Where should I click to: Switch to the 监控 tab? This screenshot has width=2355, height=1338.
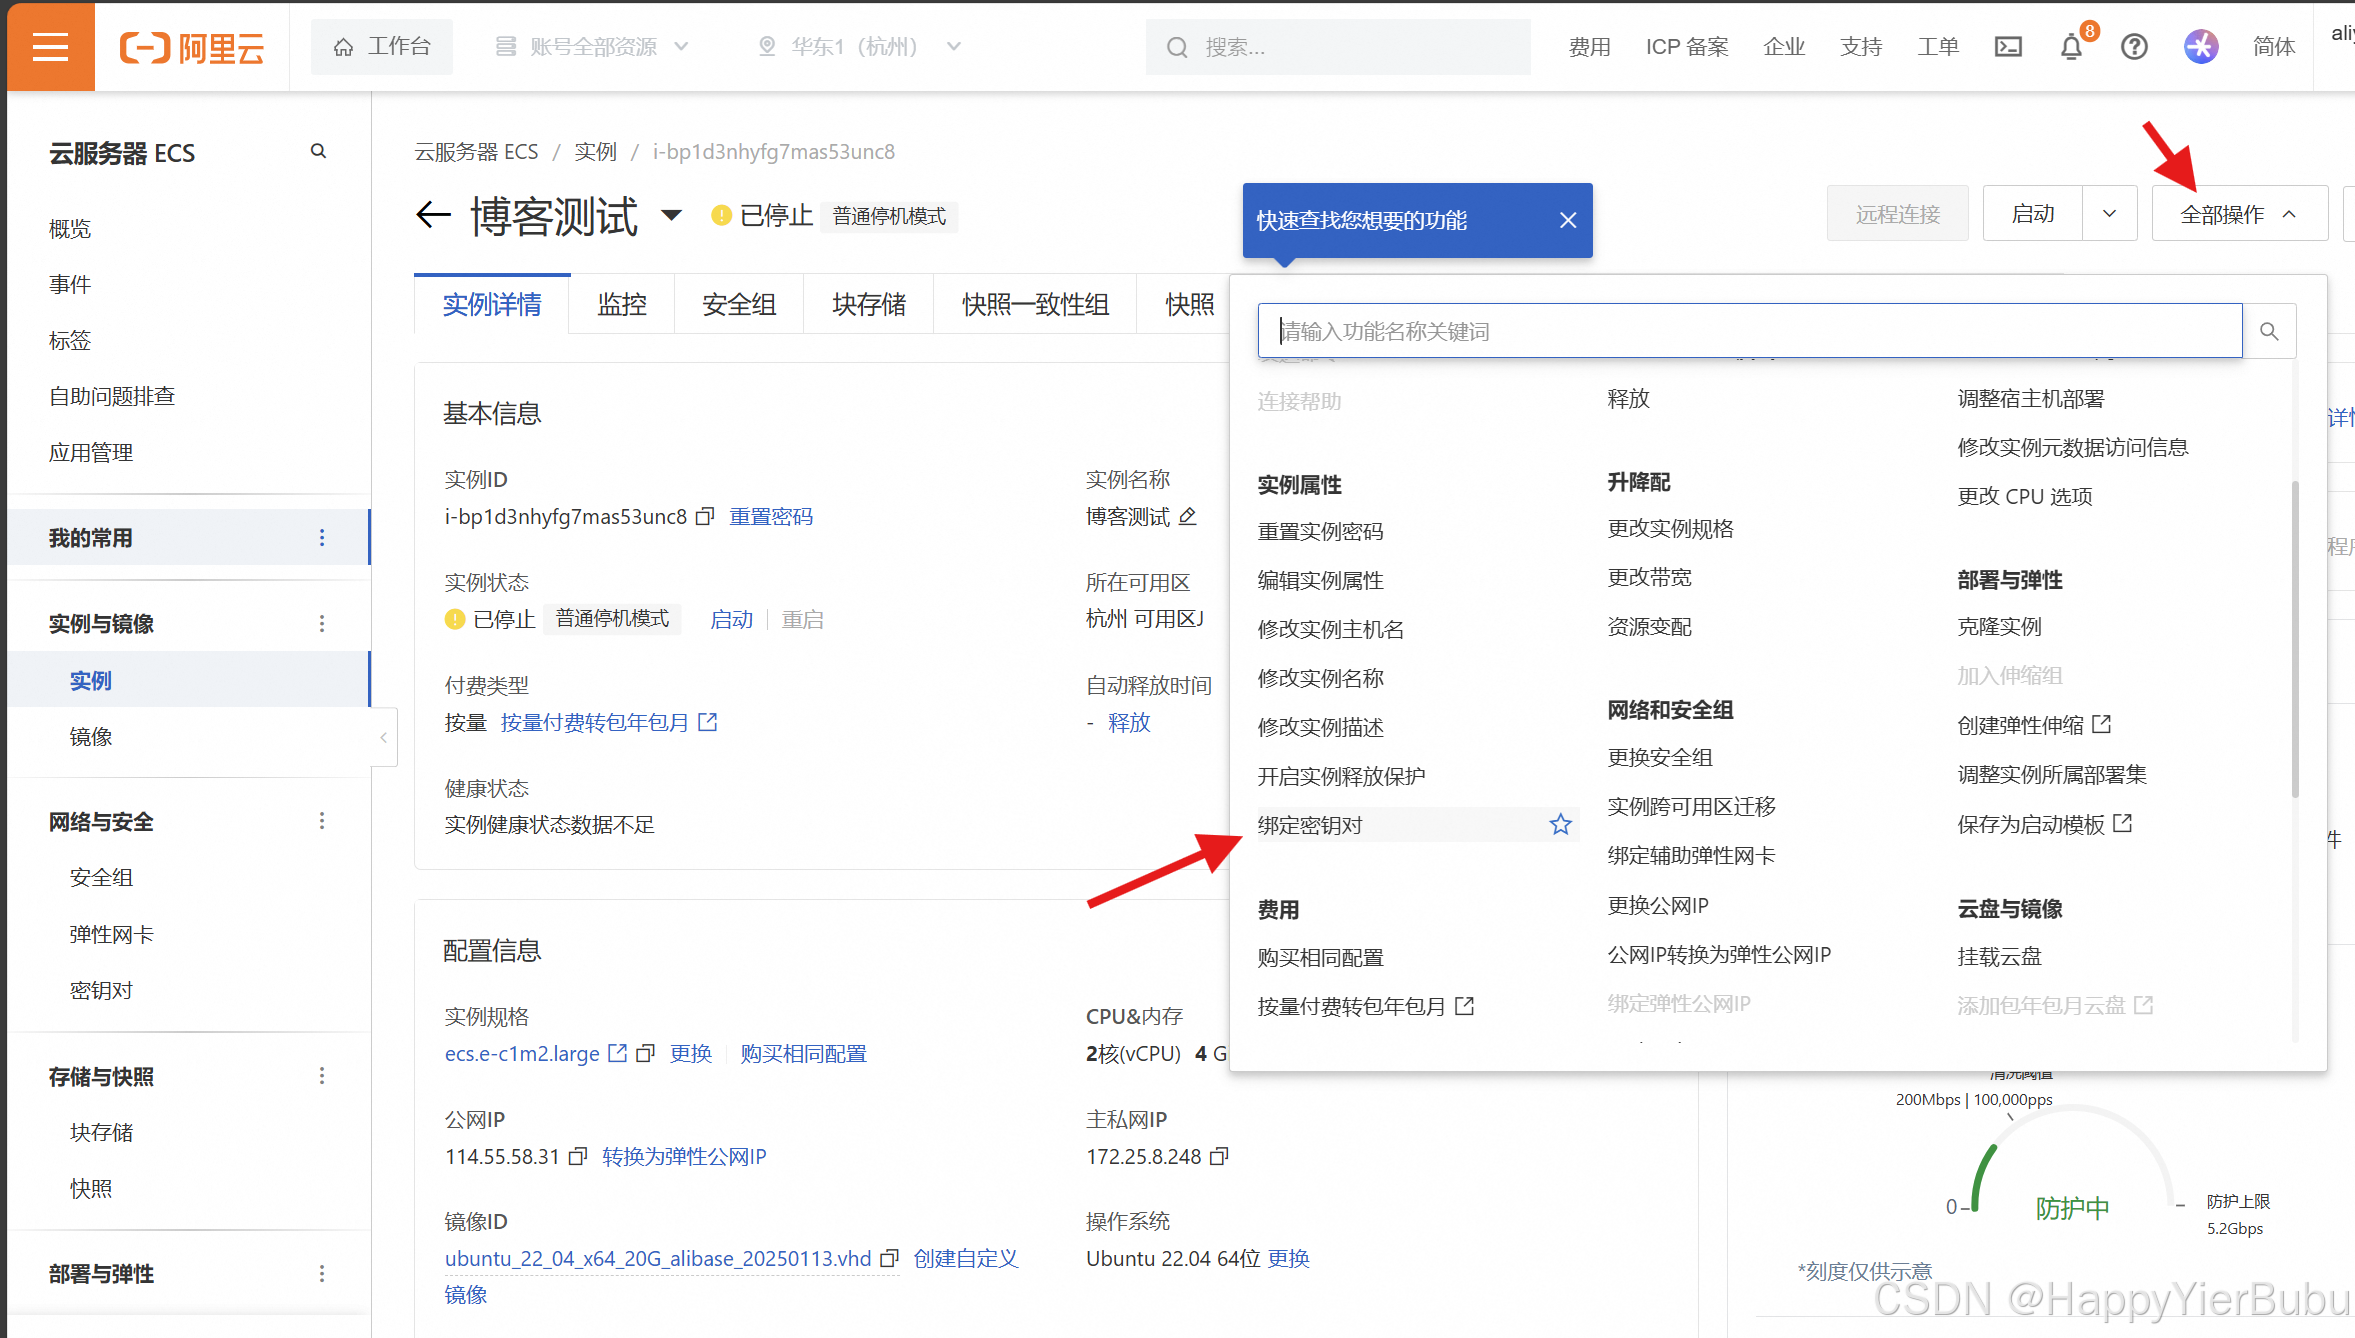[x=621, y=304]
